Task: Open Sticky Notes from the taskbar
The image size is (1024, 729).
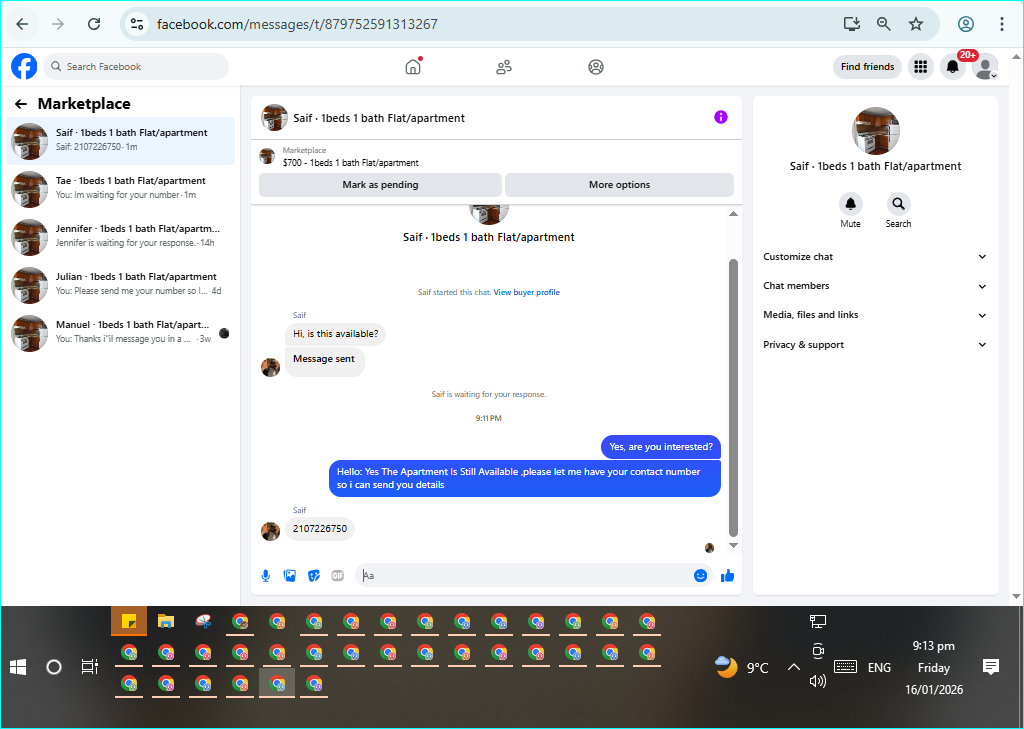Action: pyautogui.click(x=129, y=621)
